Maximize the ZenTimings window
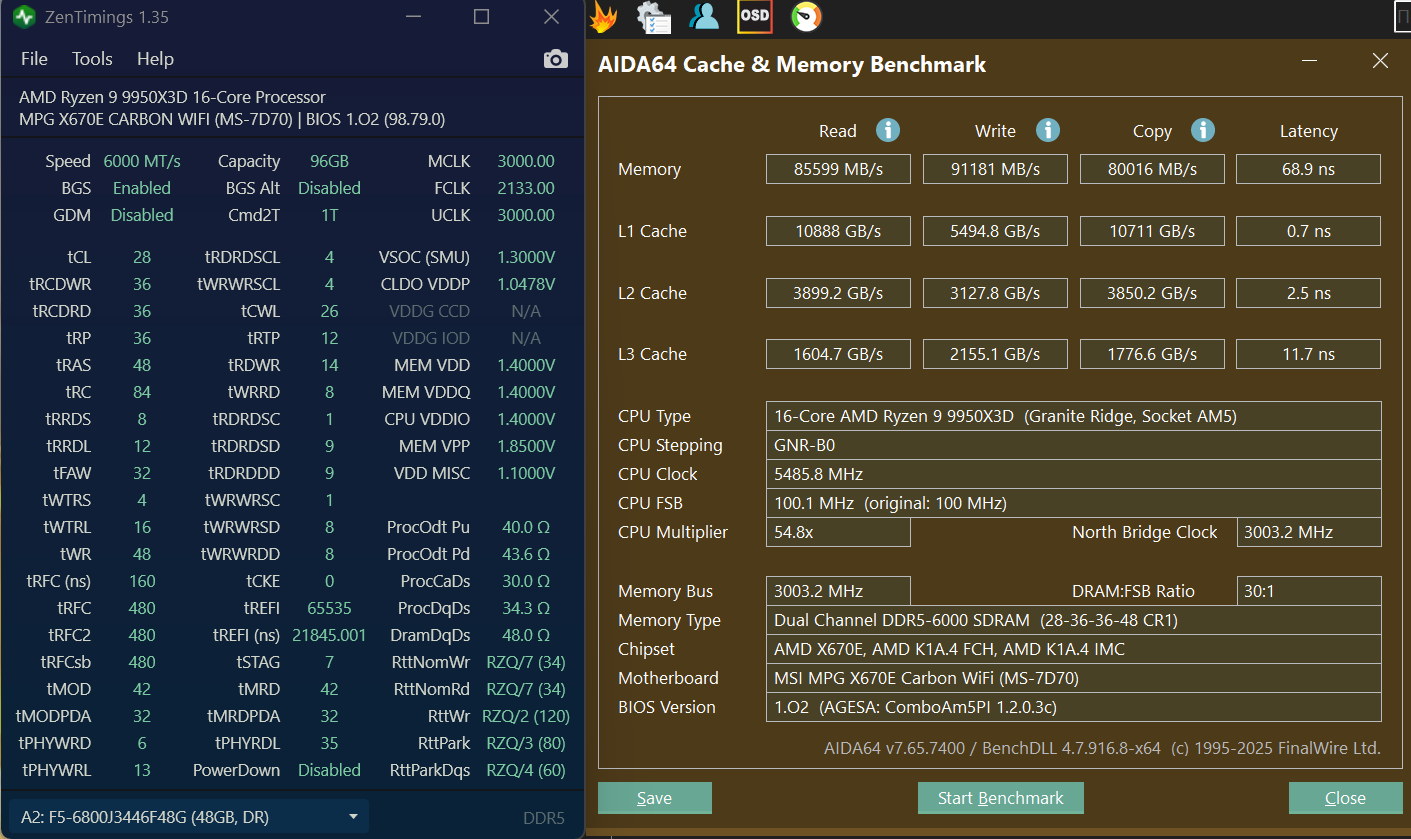The image size is (1411, 839). (481, 17)
